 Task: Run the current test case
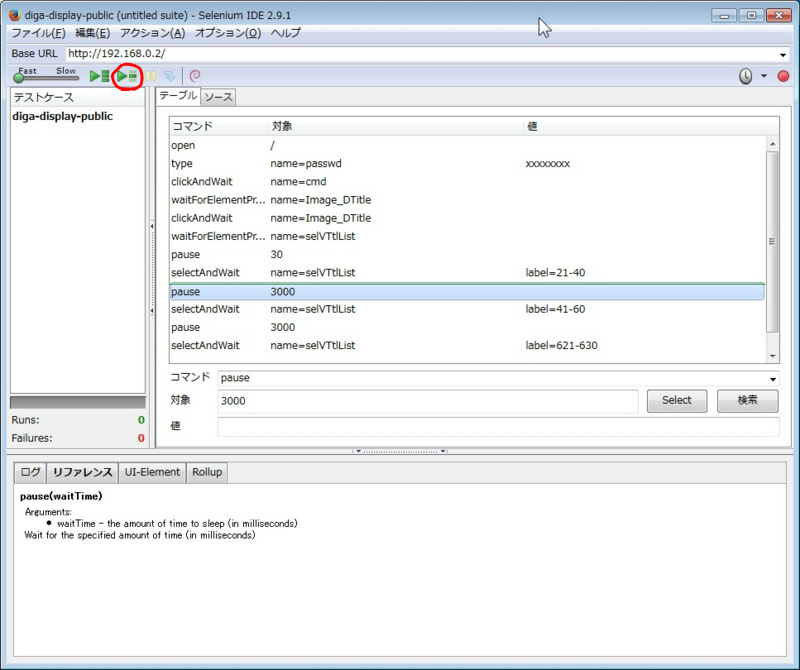point(122,76)
